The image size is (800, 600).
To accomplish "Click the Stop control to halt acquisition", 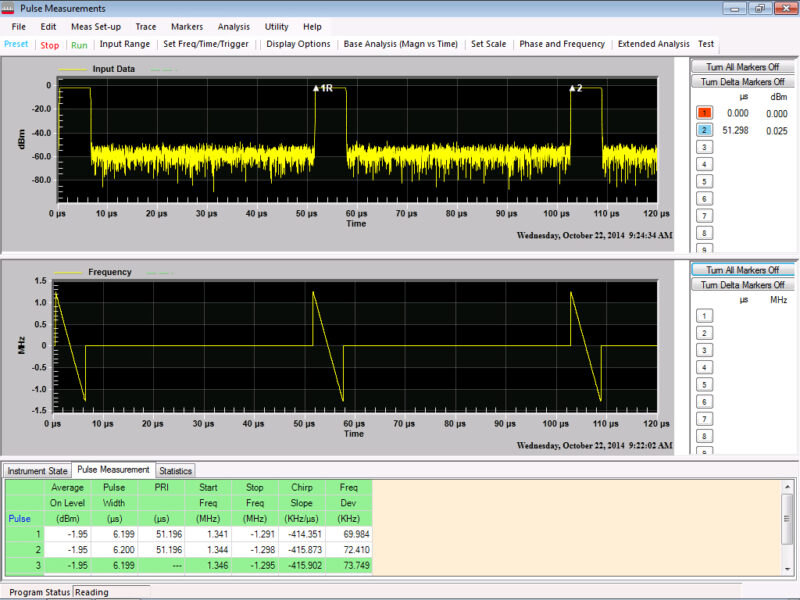I will tap(51, 44).
